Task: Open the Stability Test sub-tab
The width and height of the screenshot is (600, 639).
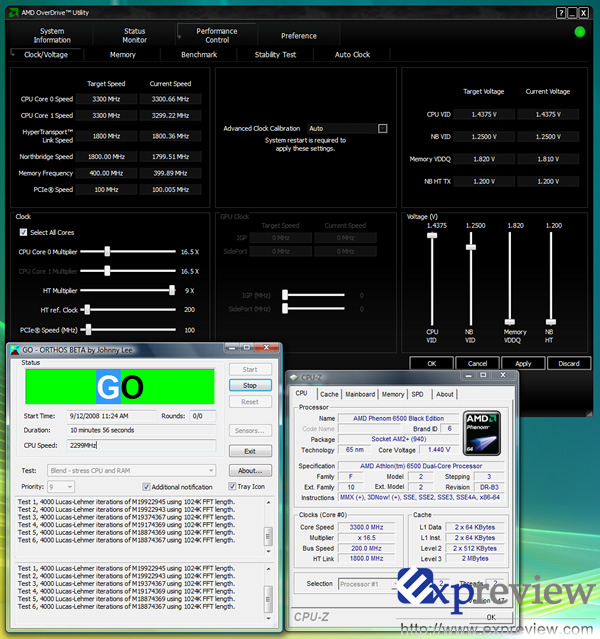Action: tap(275, 55)
